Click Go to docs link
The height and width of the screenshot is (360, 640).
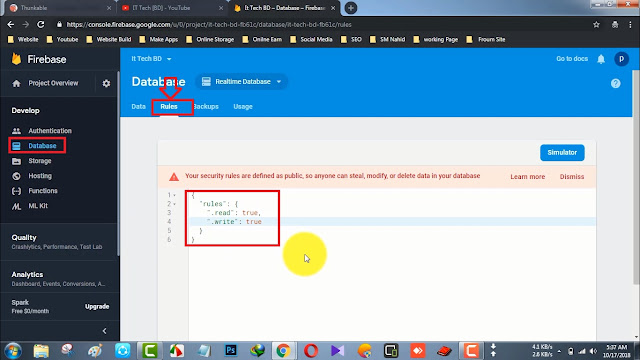572,59
